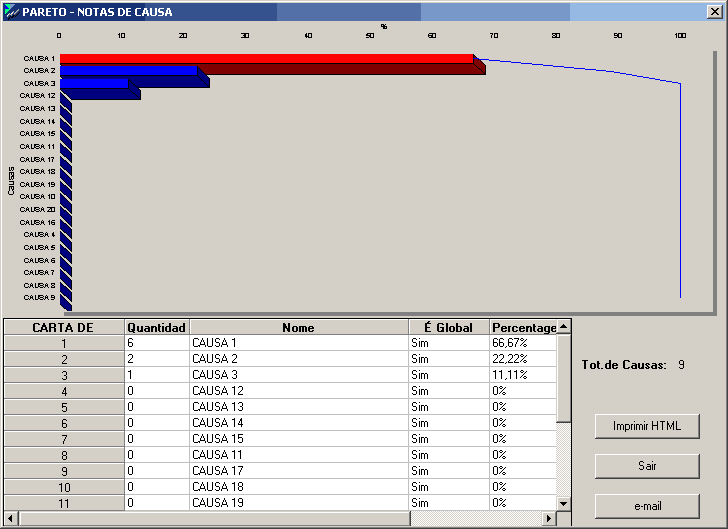Click the application icon in title bar
The image size is (728, 529).
click(x=12, y=12)
